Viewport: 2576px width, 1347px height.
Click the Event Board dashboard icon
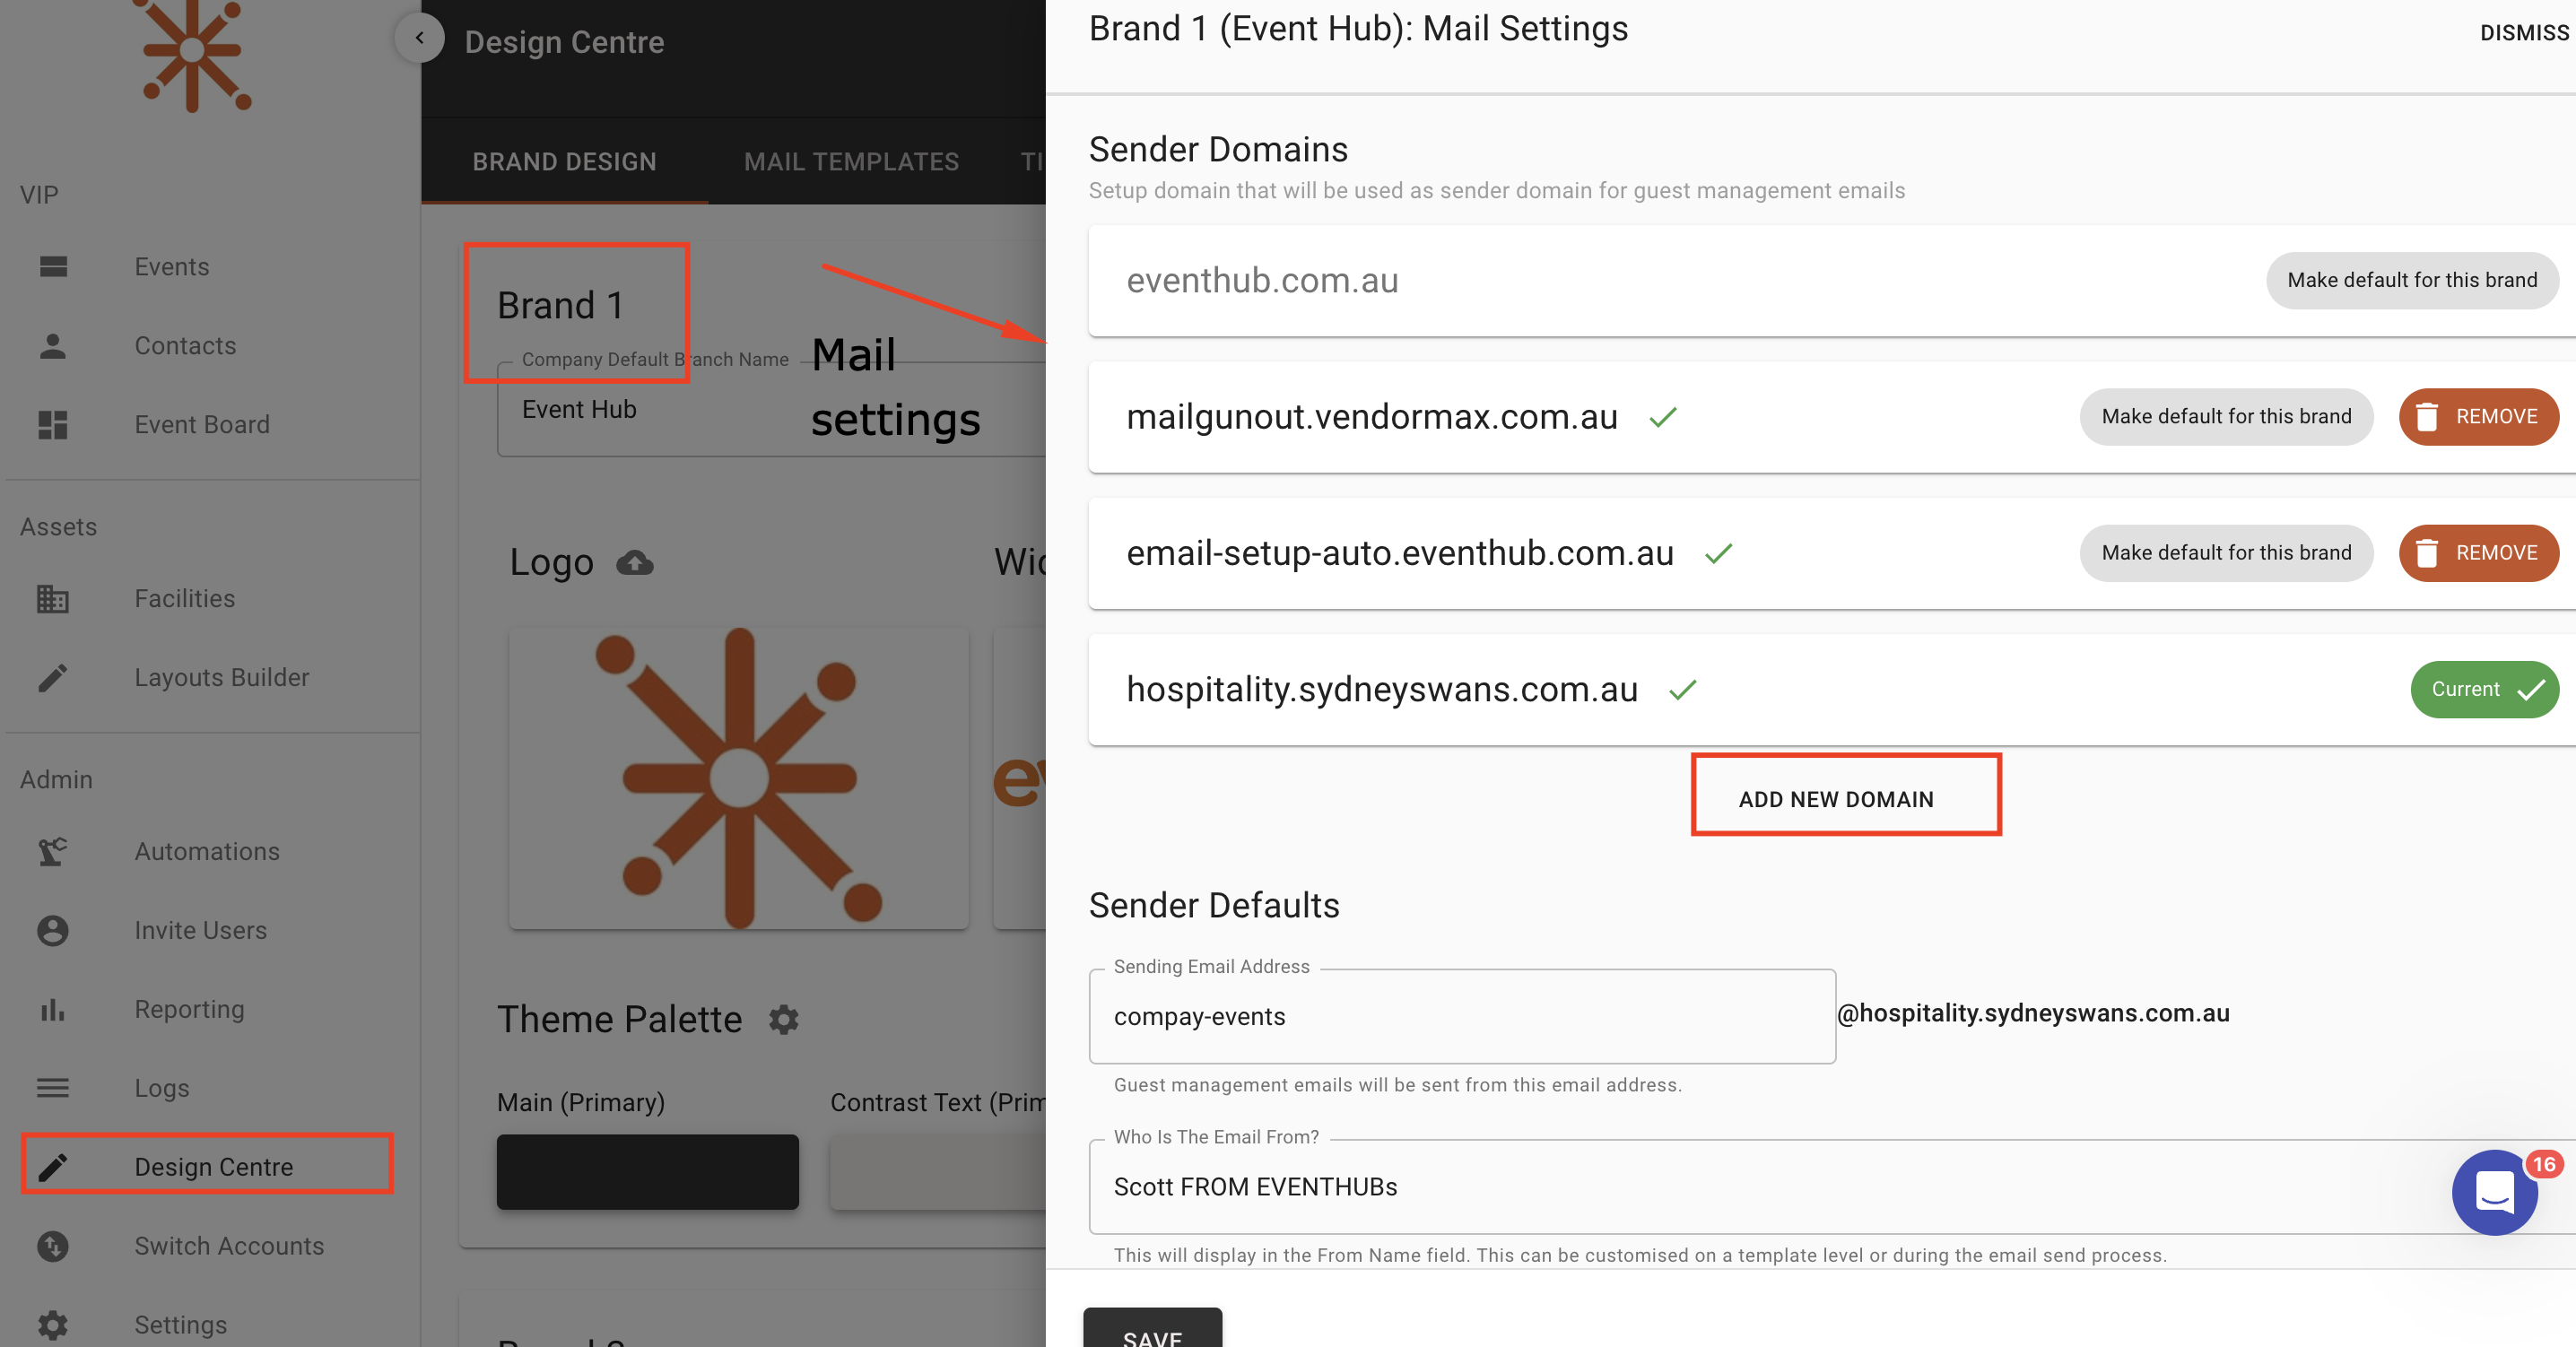[52, 425]
